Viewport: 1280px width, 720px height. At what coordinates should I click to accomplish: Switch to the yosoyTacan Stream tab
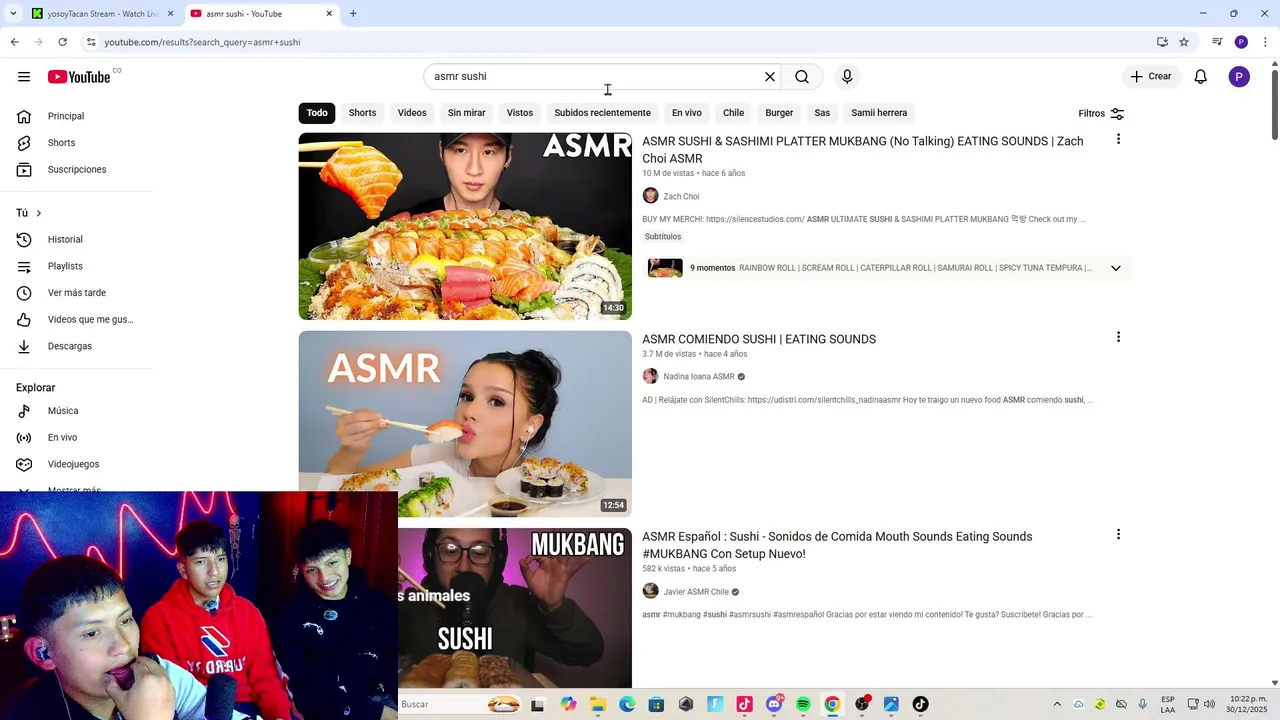point(101,14)
